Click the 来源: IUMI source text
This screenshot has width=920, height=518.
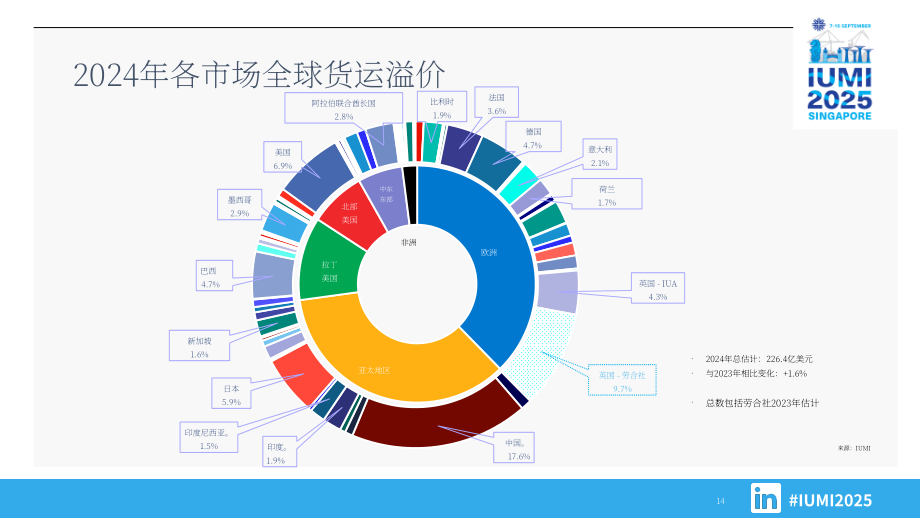[854, 448]
